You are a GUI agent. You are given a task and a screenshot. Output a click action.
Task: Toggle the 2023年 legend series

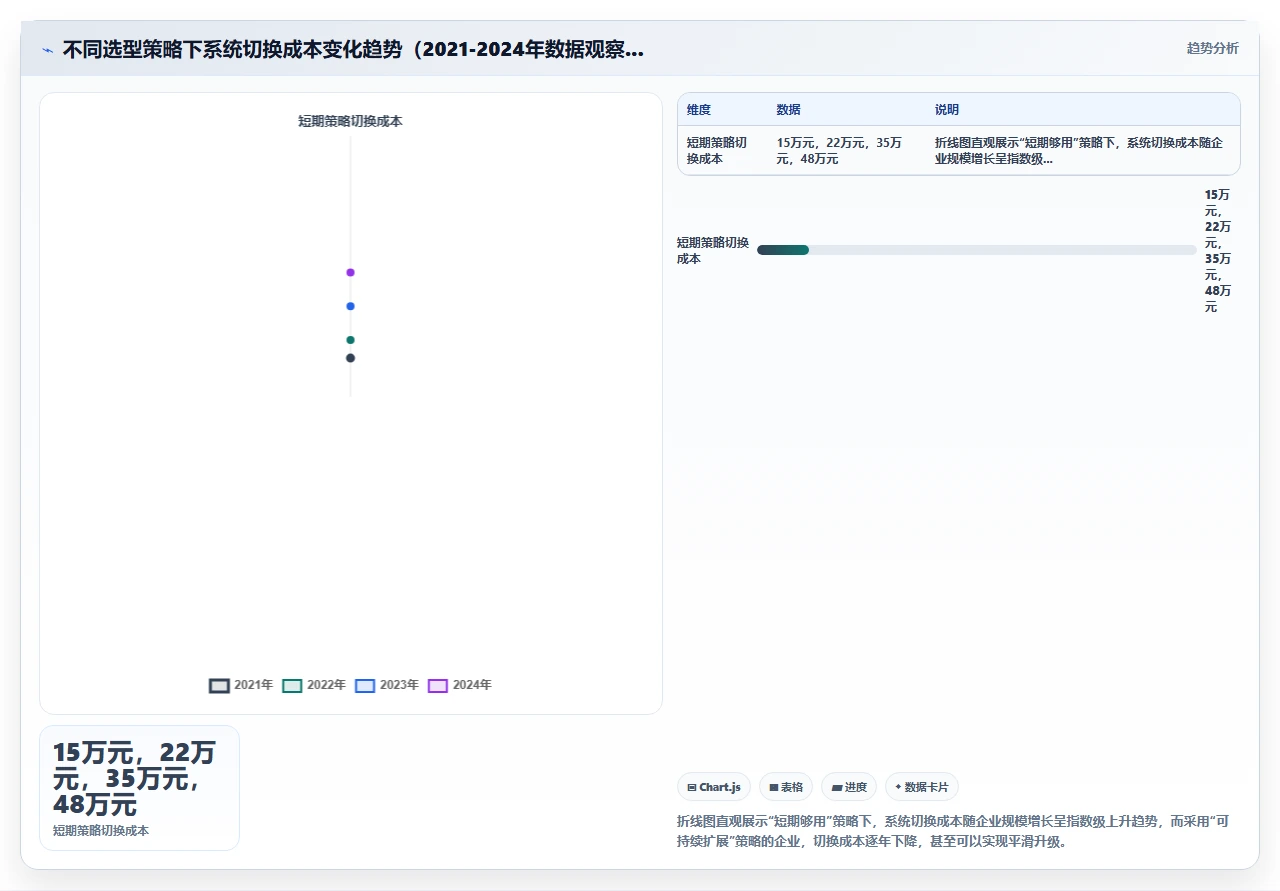387,685
